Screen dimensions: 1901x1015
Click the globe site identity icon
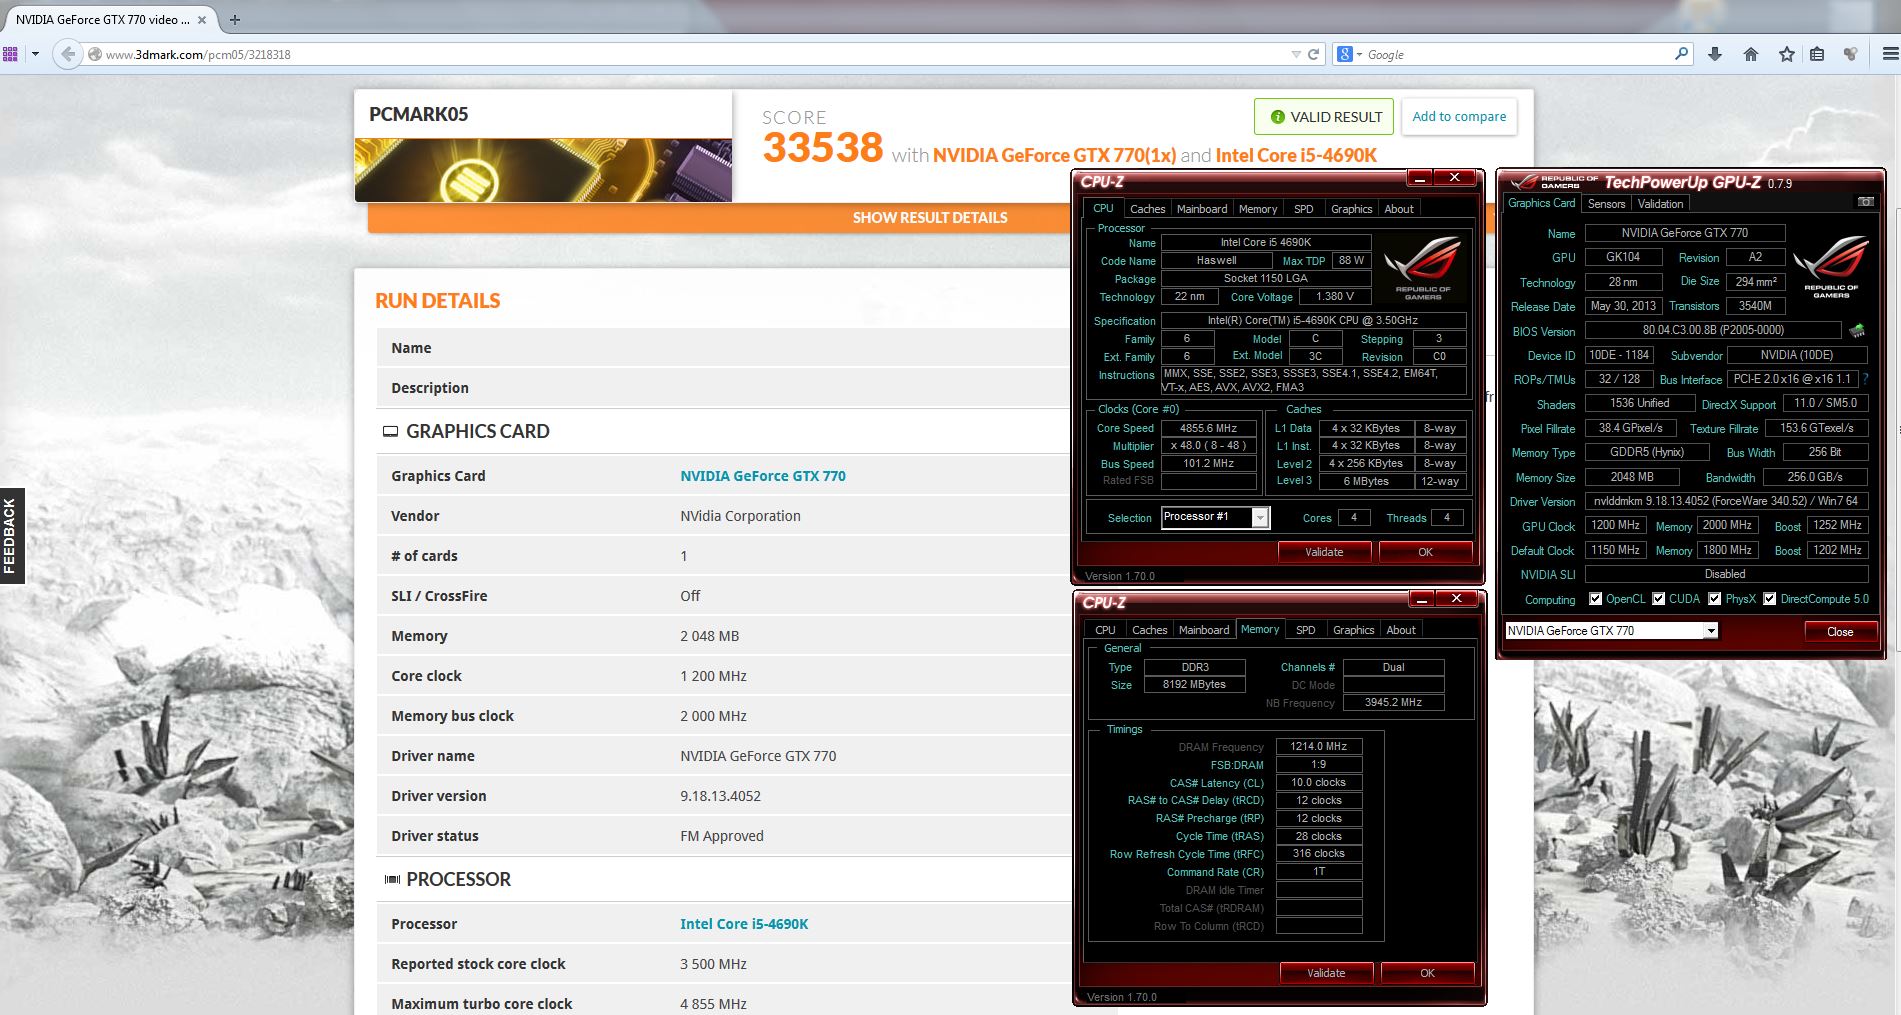click(x=95, y=54)
